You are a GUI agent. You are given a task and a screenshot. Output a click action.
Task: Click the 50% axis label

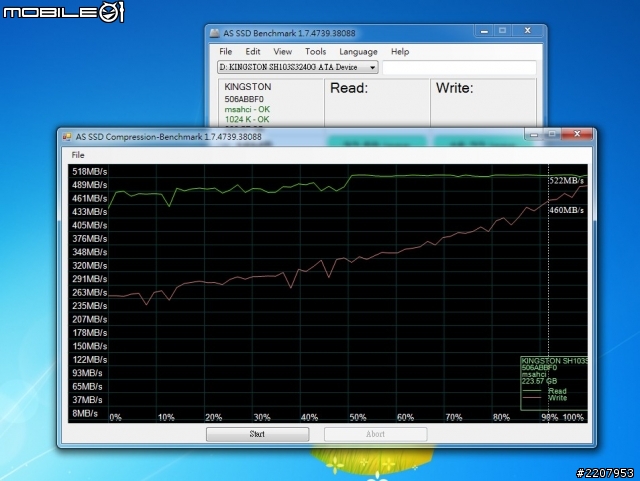click(x=358, y=417)
